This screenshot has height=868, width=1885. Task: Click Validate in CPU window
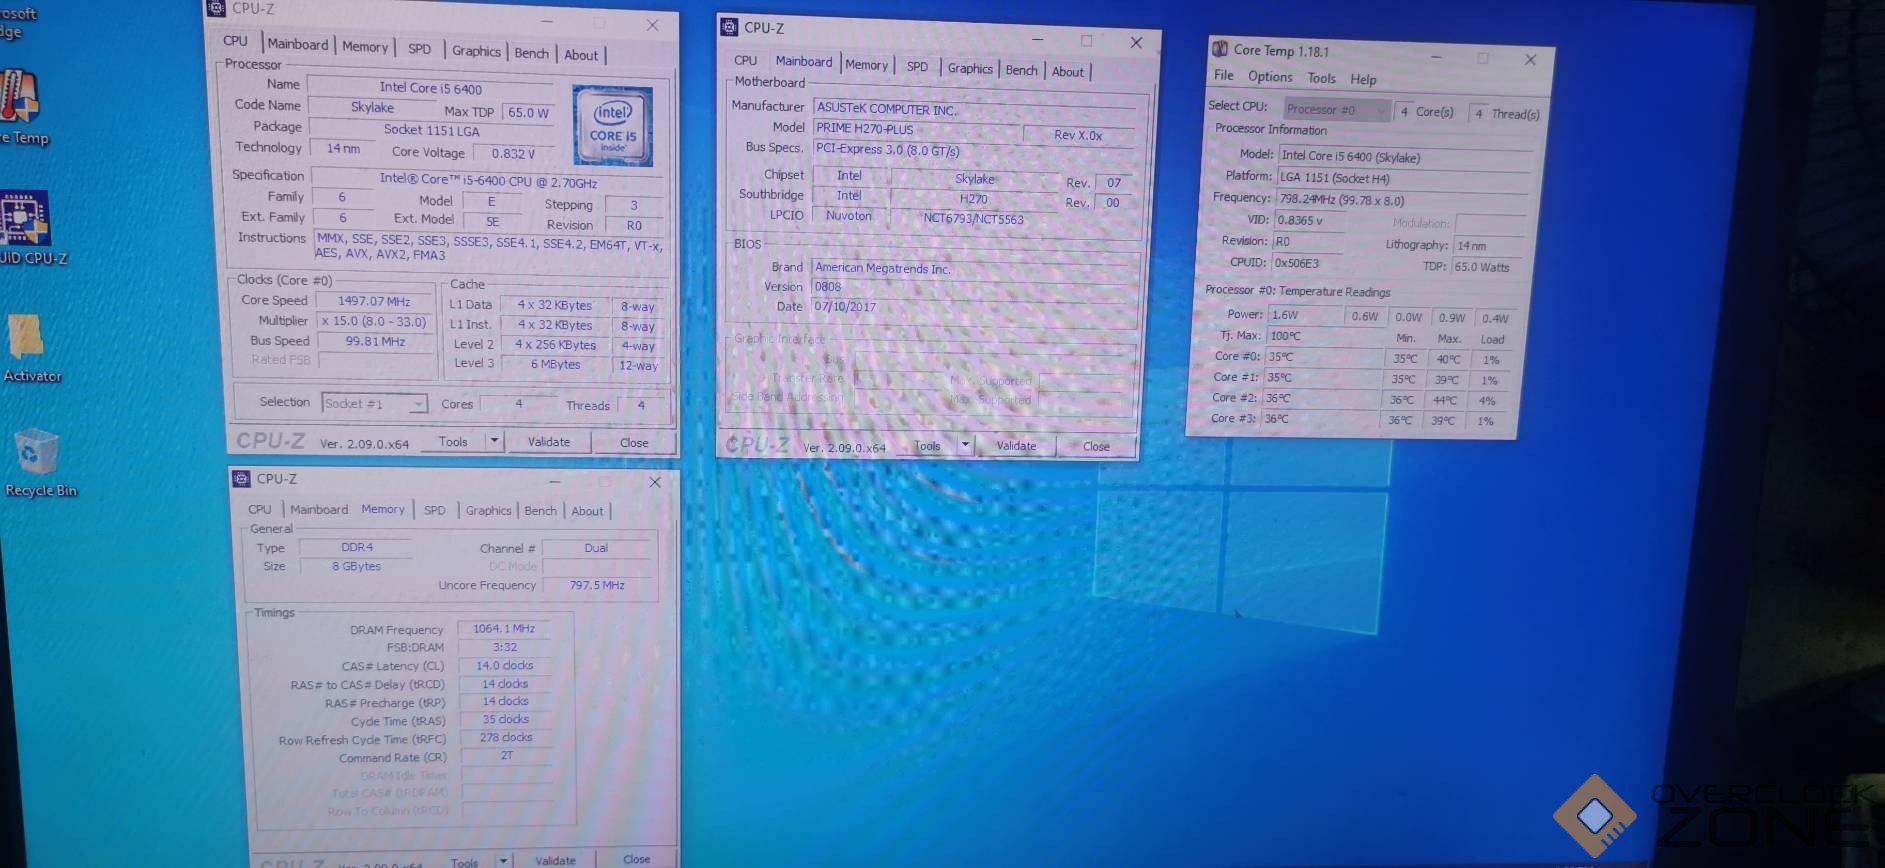(548, 442)
